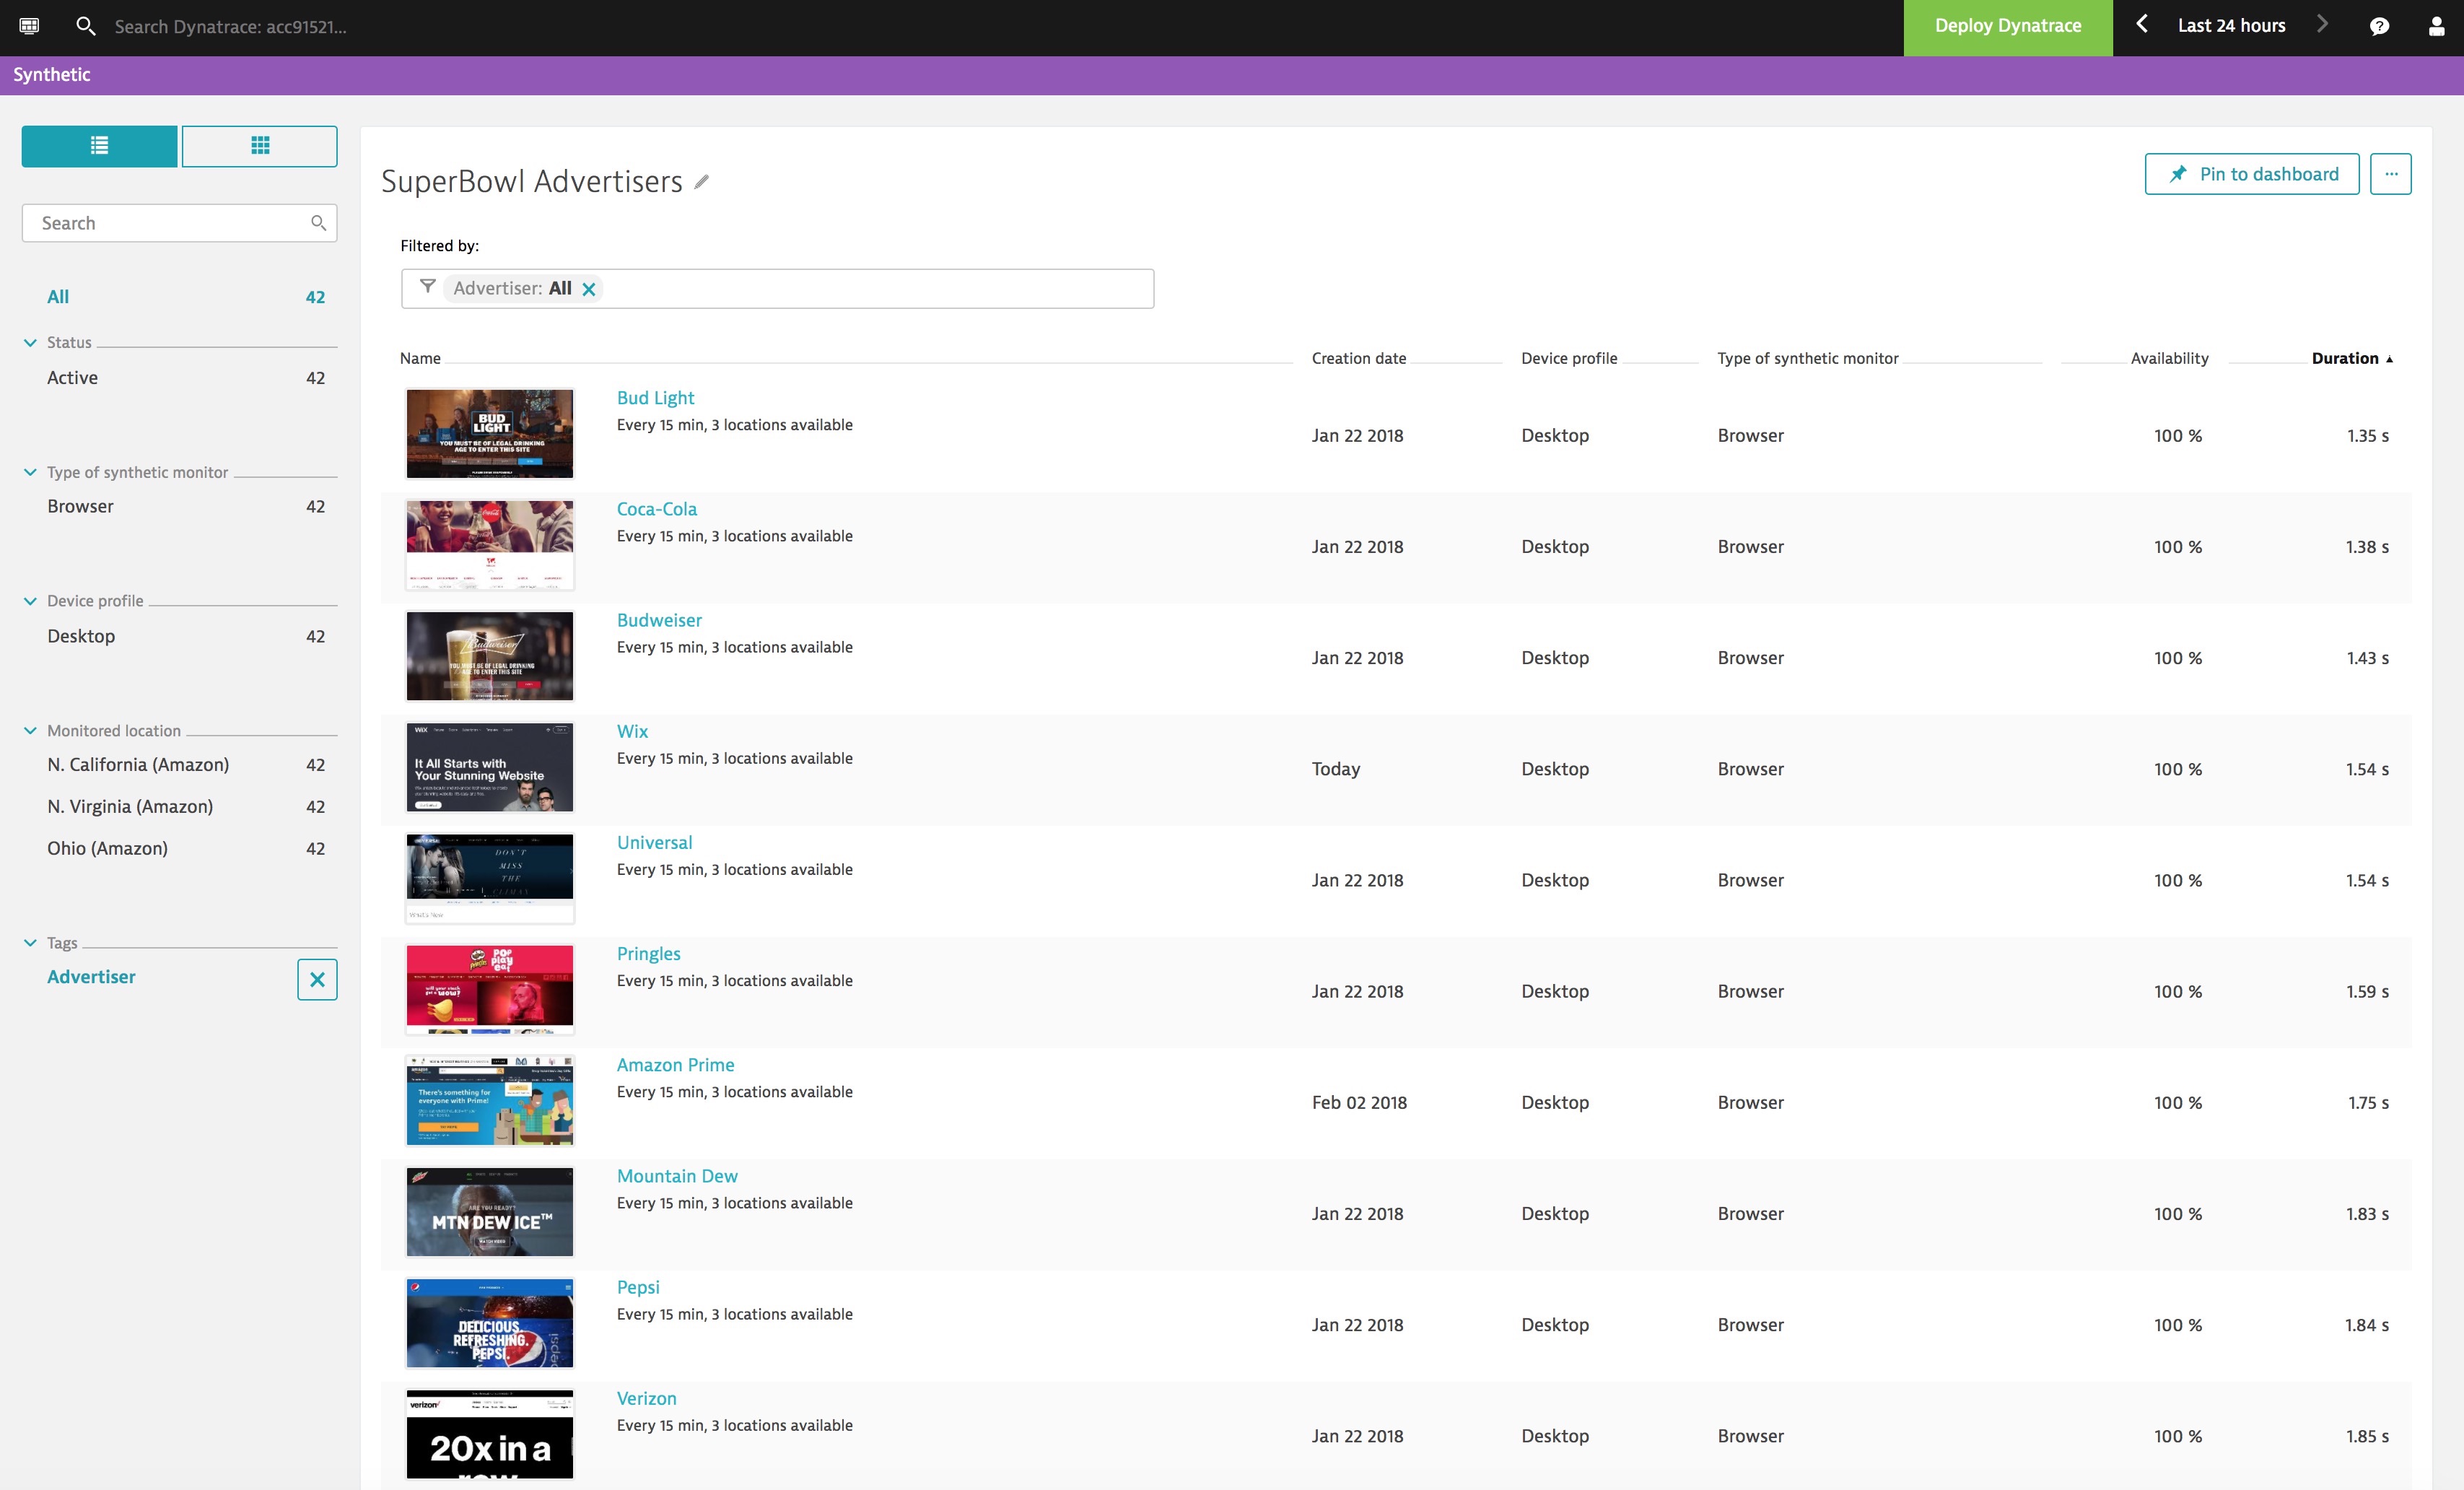
Task: Open the Bud Light monitor
Action: click(655, 398)
